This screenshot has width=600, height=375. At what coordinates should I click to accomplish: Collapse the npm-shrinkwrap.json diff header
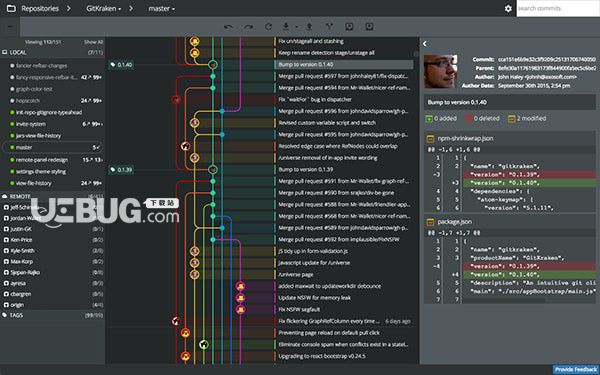510,139
